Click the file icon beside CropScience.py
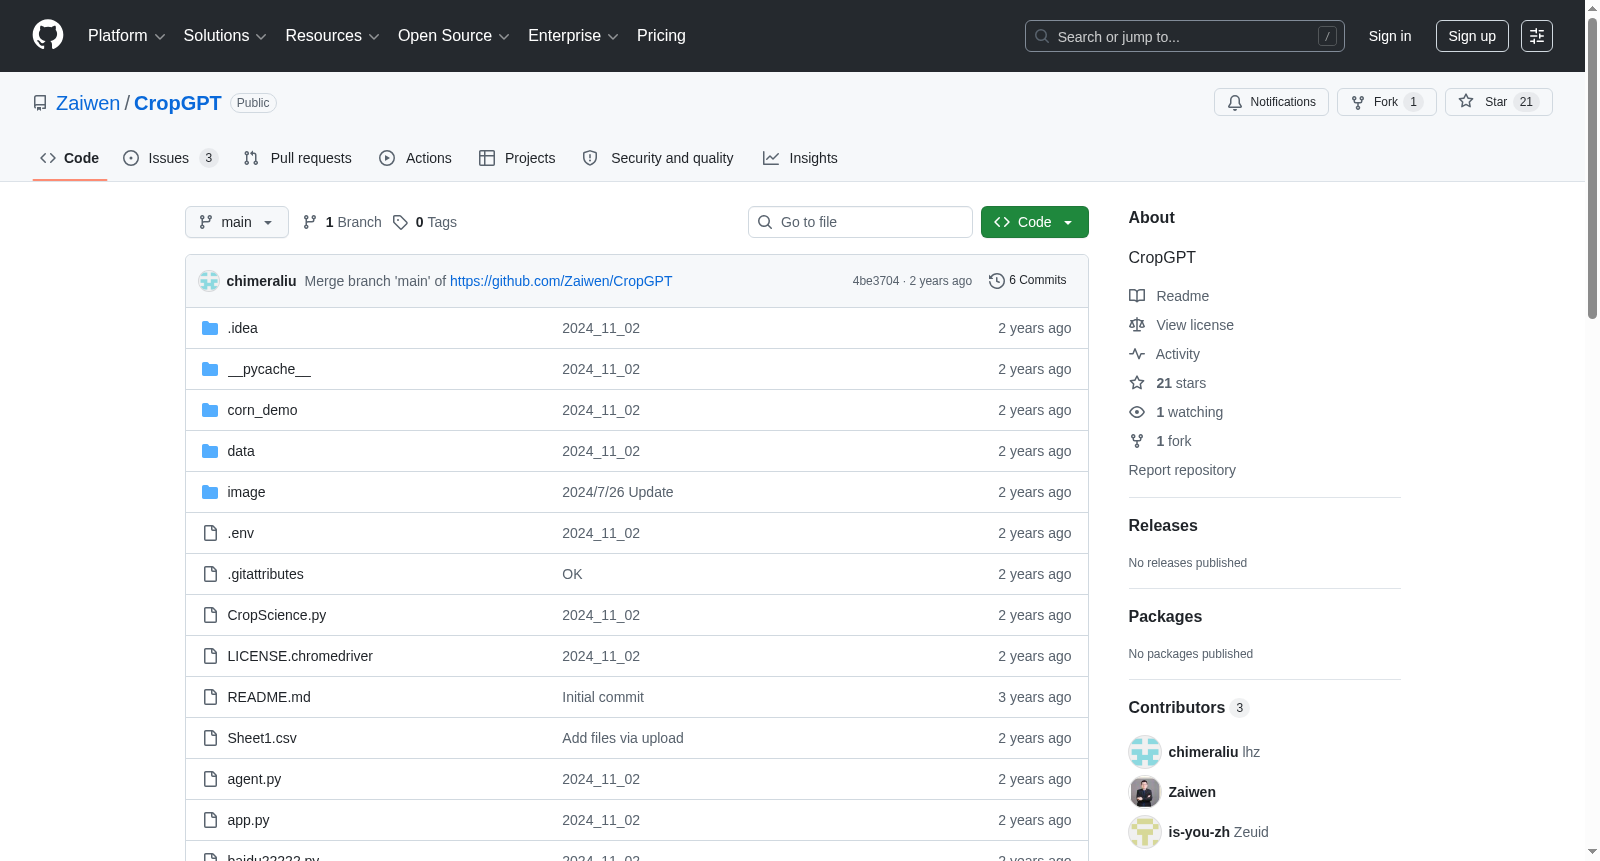Screen dimensions: 1600x861 tap(210, 615)
